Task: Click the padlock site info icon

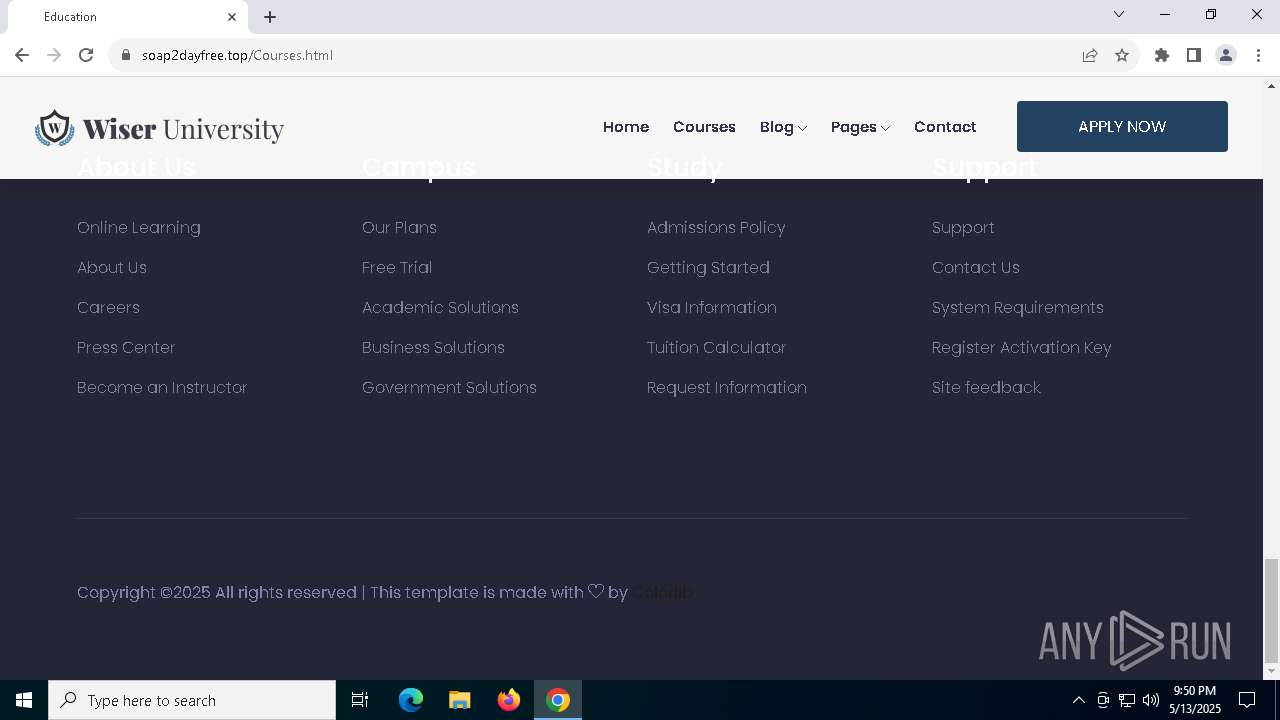Action: 126,55
